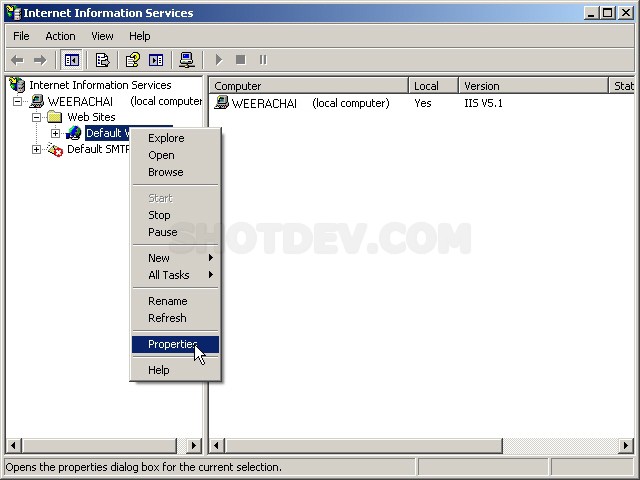Open the Action menu
Image resolution: width=640 pixels, height=480 pixels.
[60, 36]
